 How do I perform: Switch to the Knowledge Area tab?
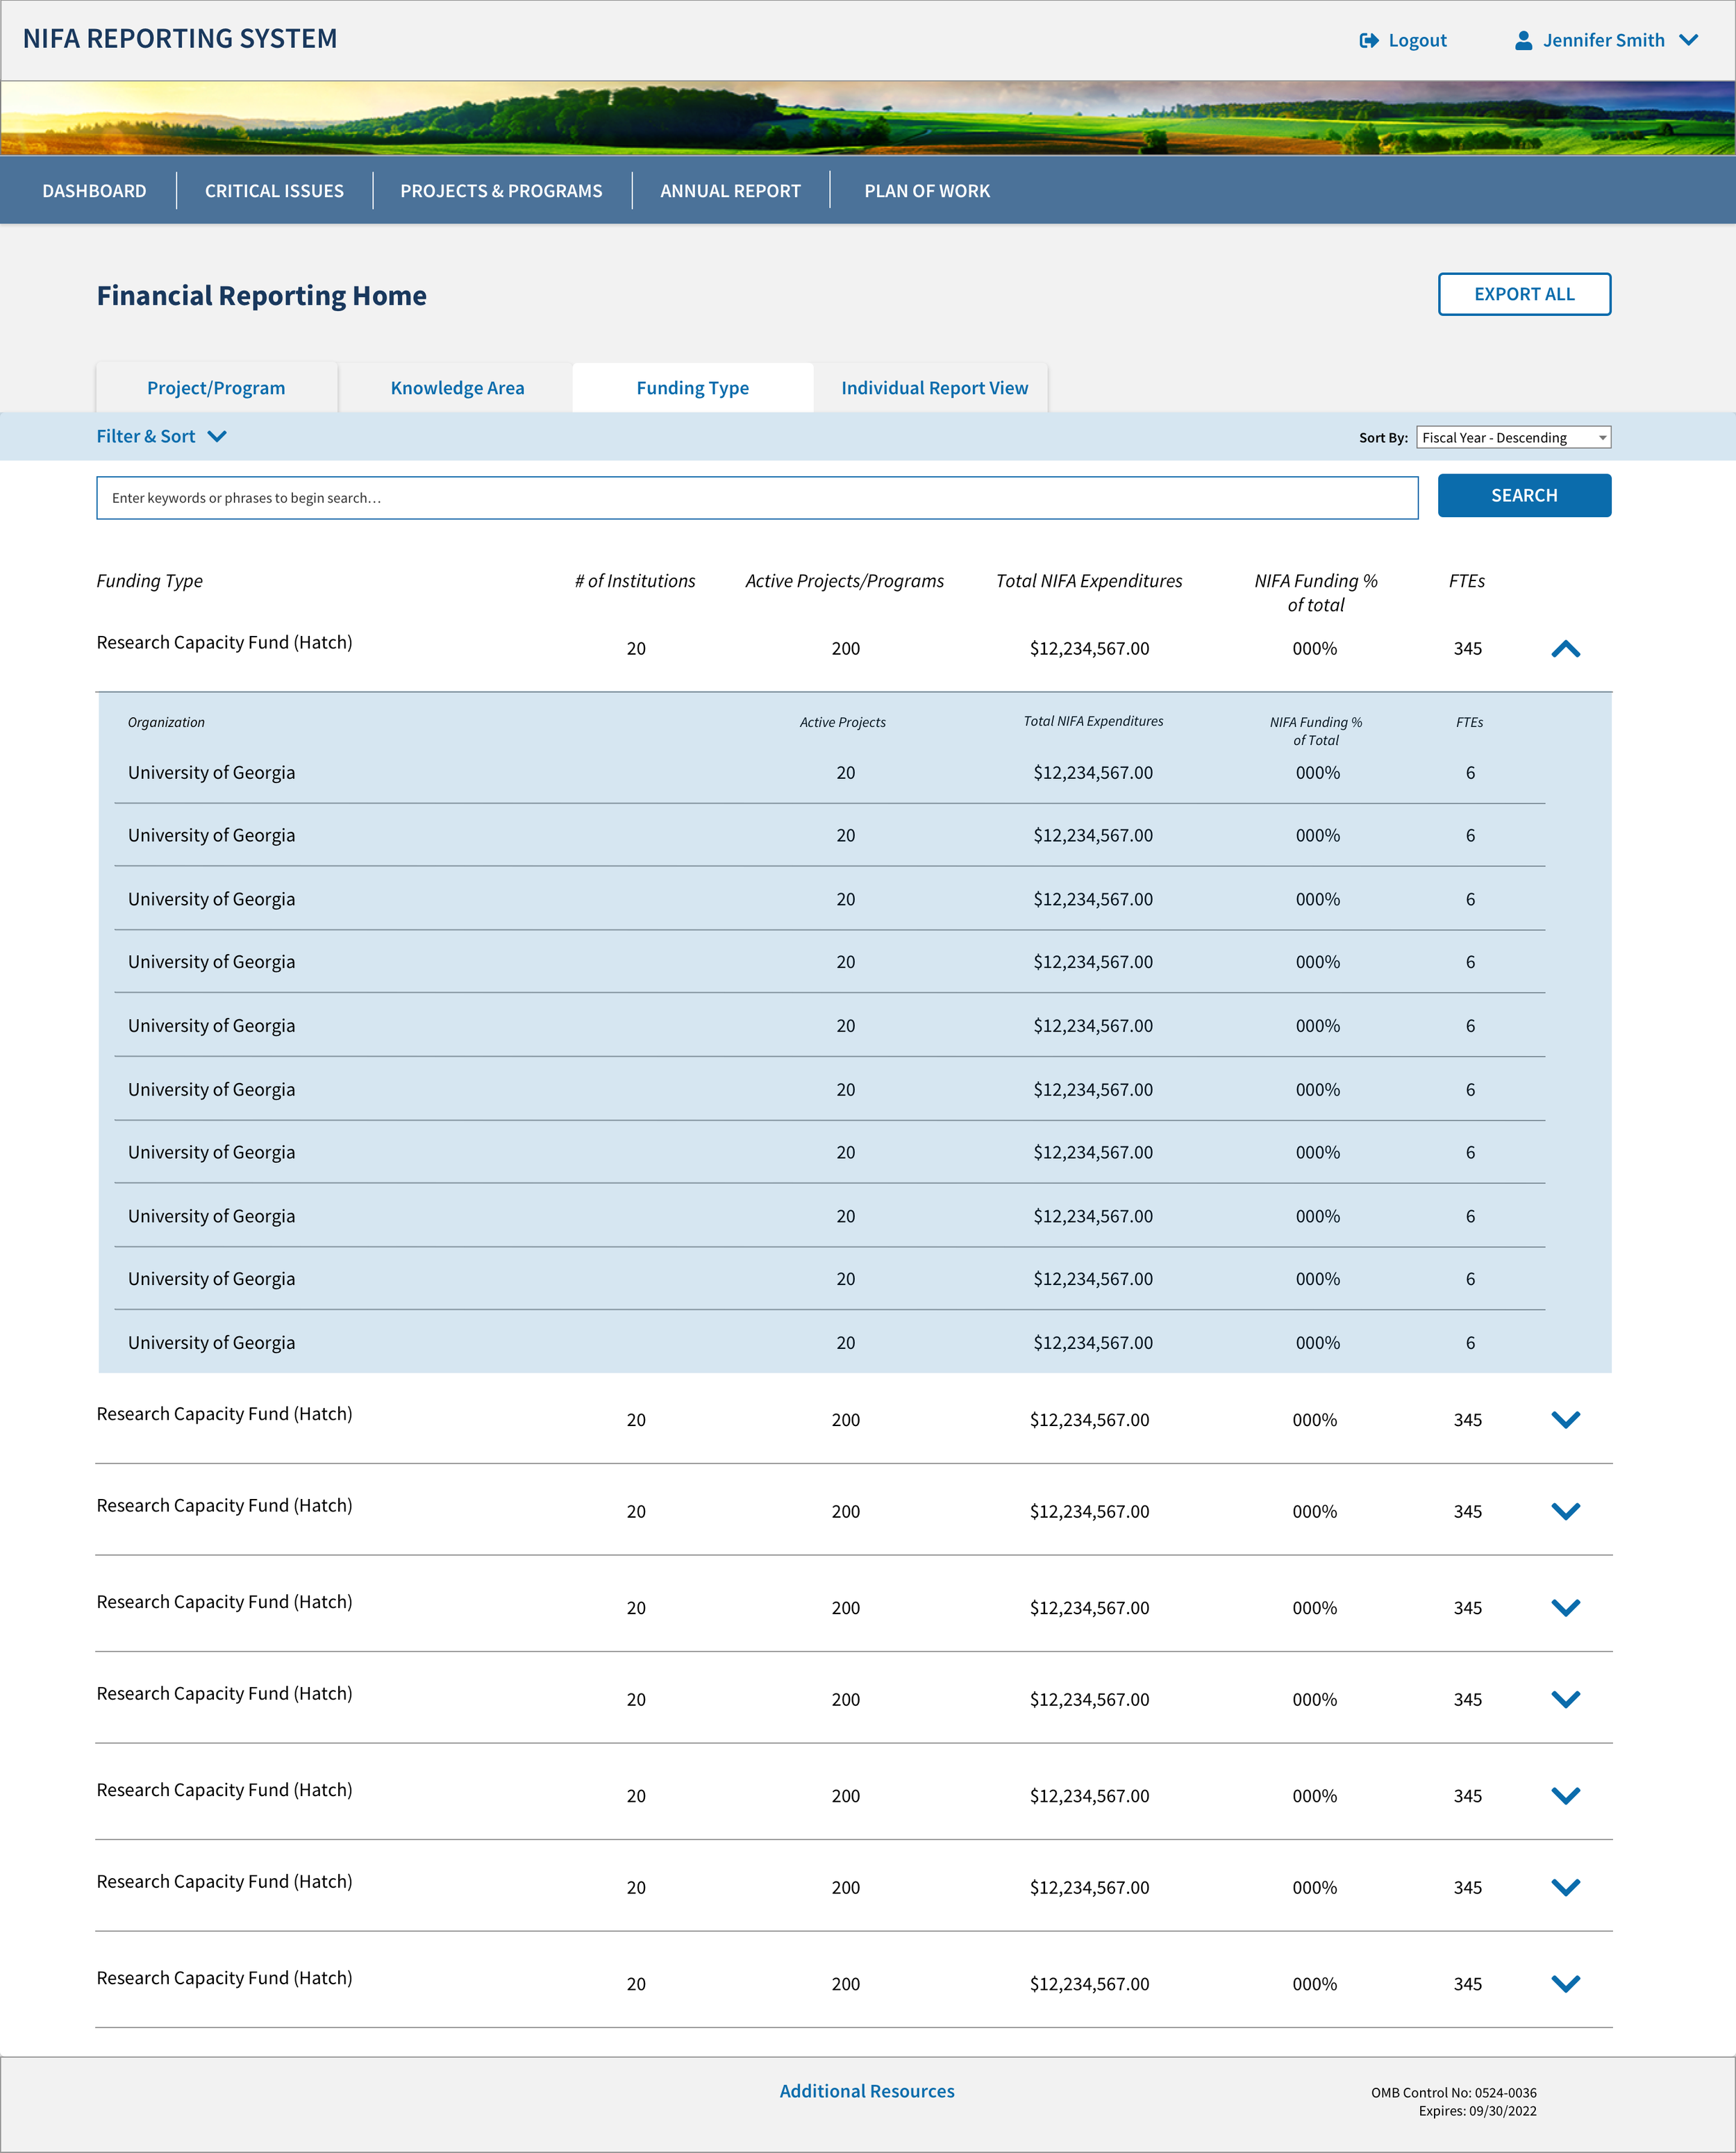click(457, 388)
